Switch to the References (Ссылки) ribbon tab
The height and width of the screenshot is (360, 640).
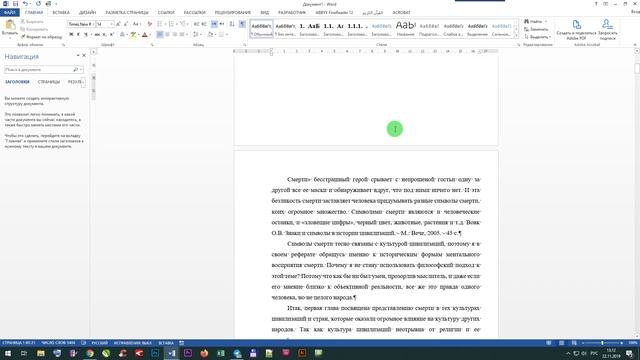coord(166,13)
